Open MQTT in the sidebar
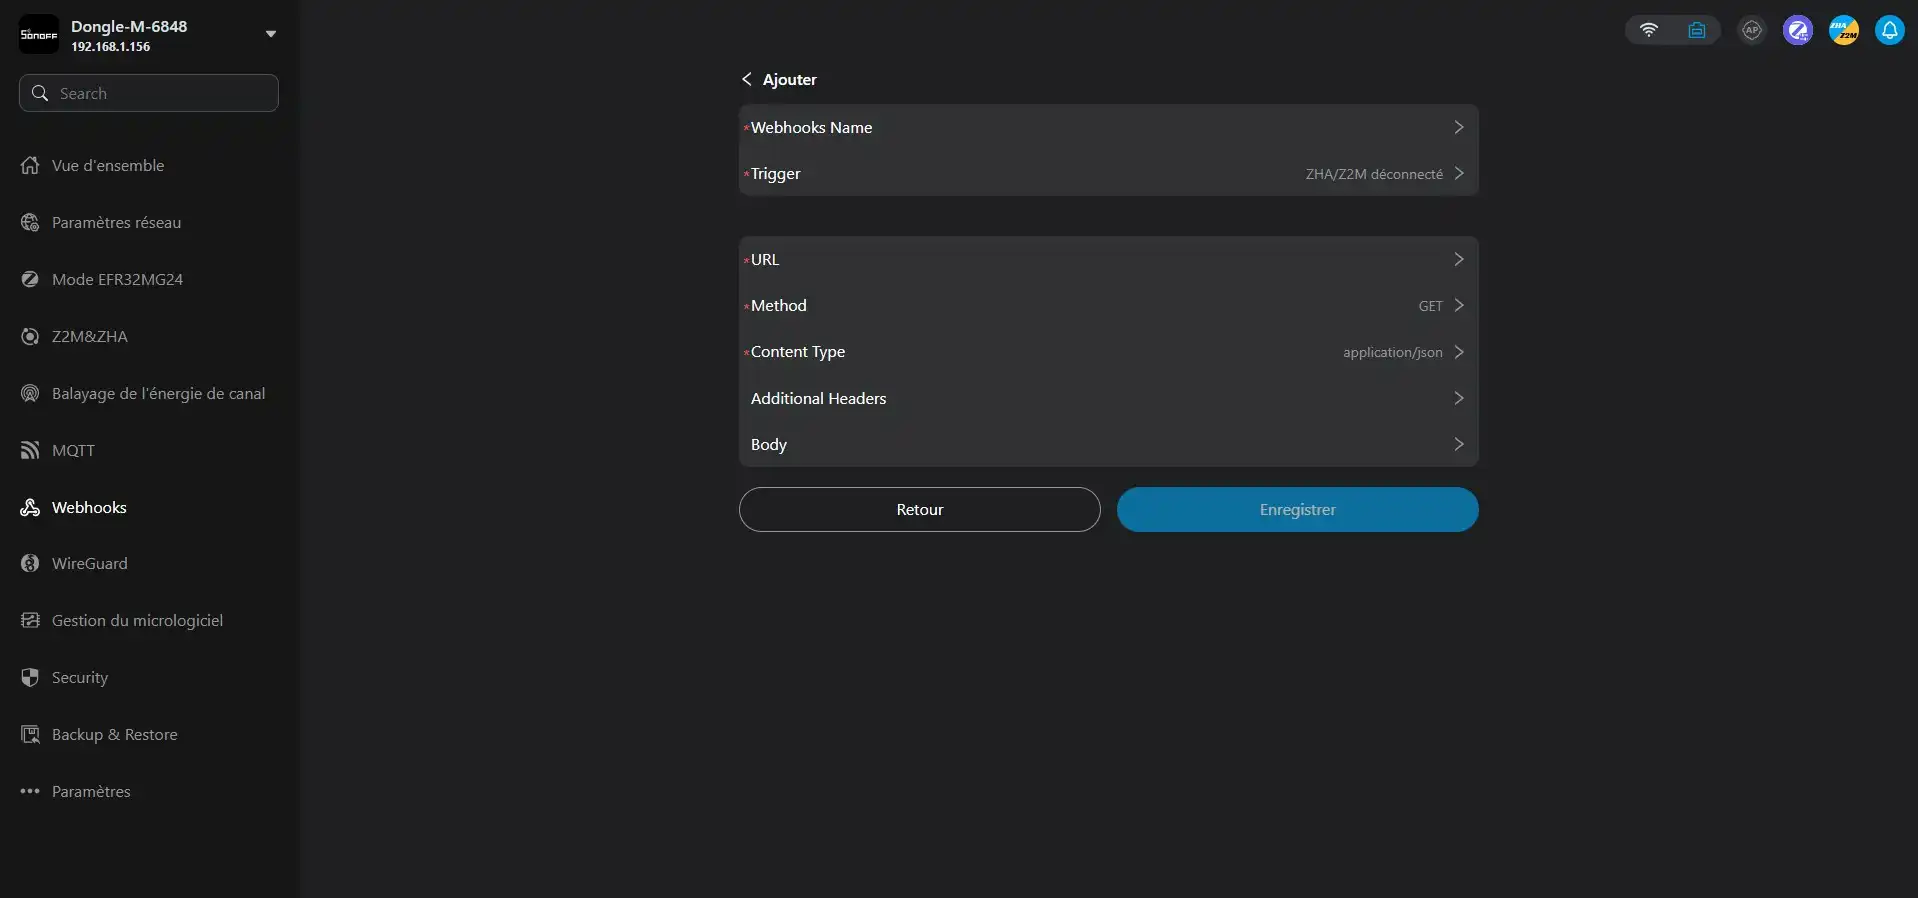Image resolution: width=1918 pixels, height=898 pixels. pyautogui.click(x=73, y=451)
